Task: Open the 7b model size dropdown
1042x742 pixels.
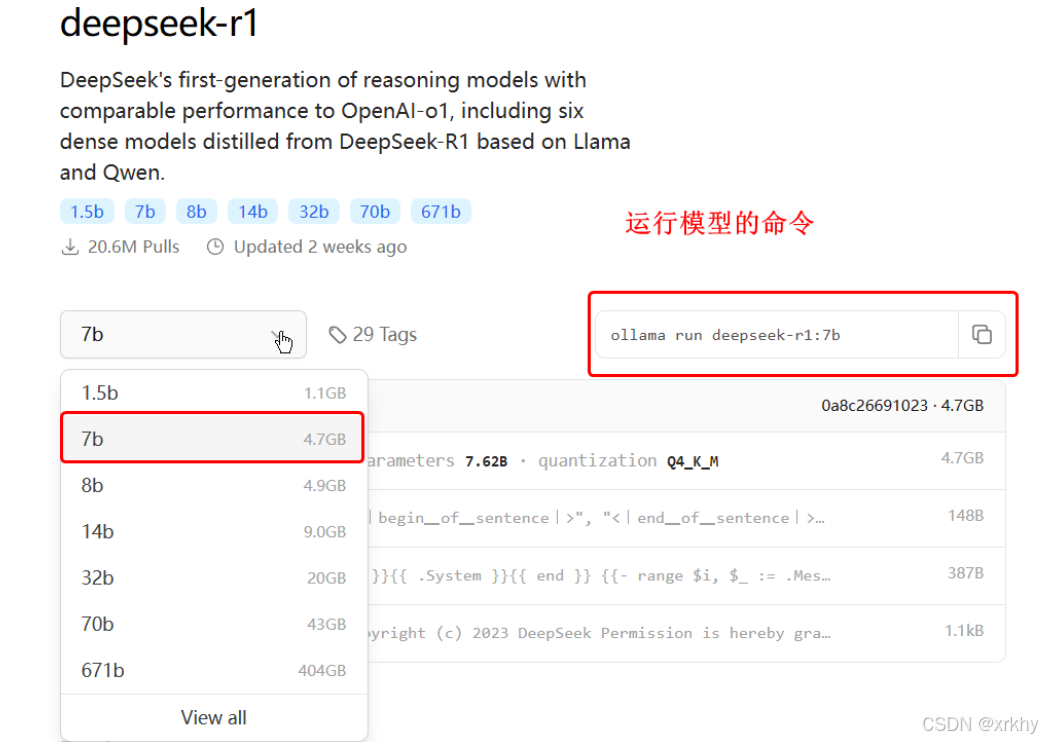Action: pos(183,334)
